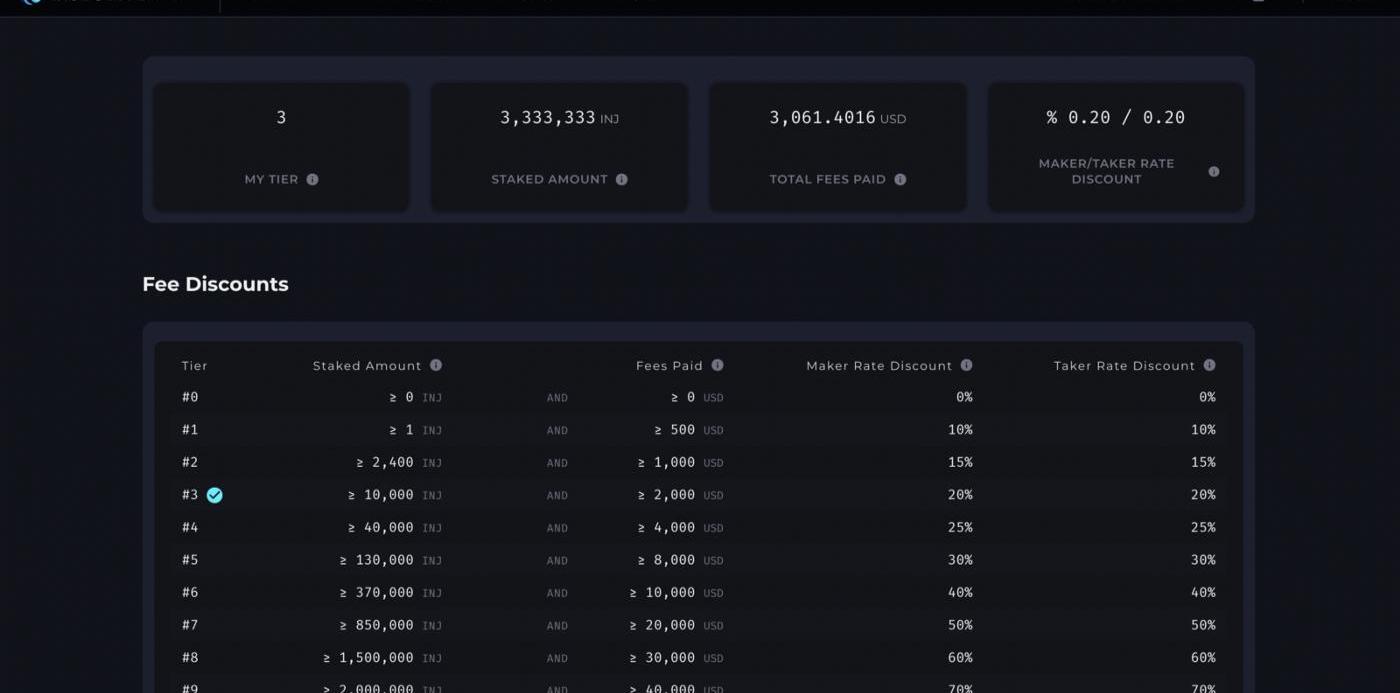Click the info icon beside Staked Amount card label
Image resolution: width=1400 pixels, height=693 pixels.
click(622, 179)
